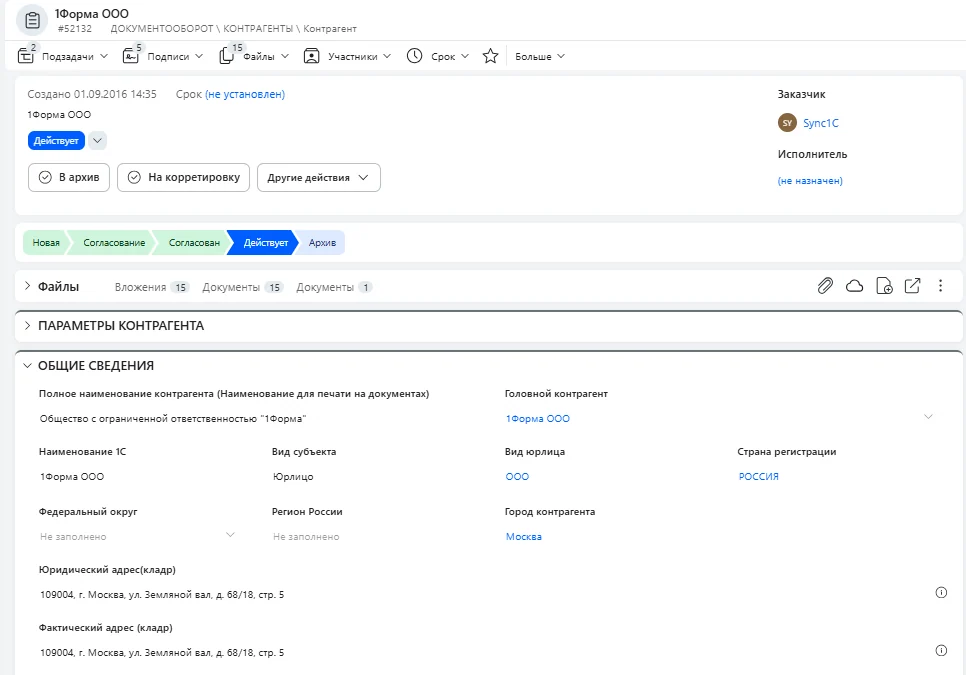The image size is (966, 675).
Task: Click the create new document icon
Action: coord(884,286)
